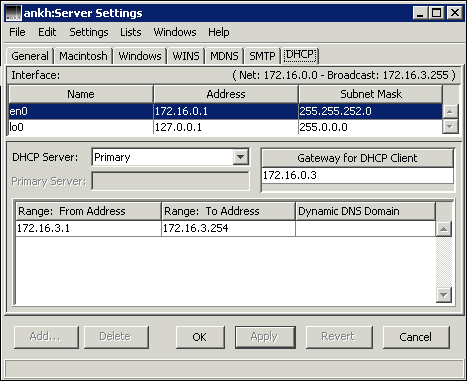
Task: Open the DHCP Server dropdown
Action: pos(240,157)
